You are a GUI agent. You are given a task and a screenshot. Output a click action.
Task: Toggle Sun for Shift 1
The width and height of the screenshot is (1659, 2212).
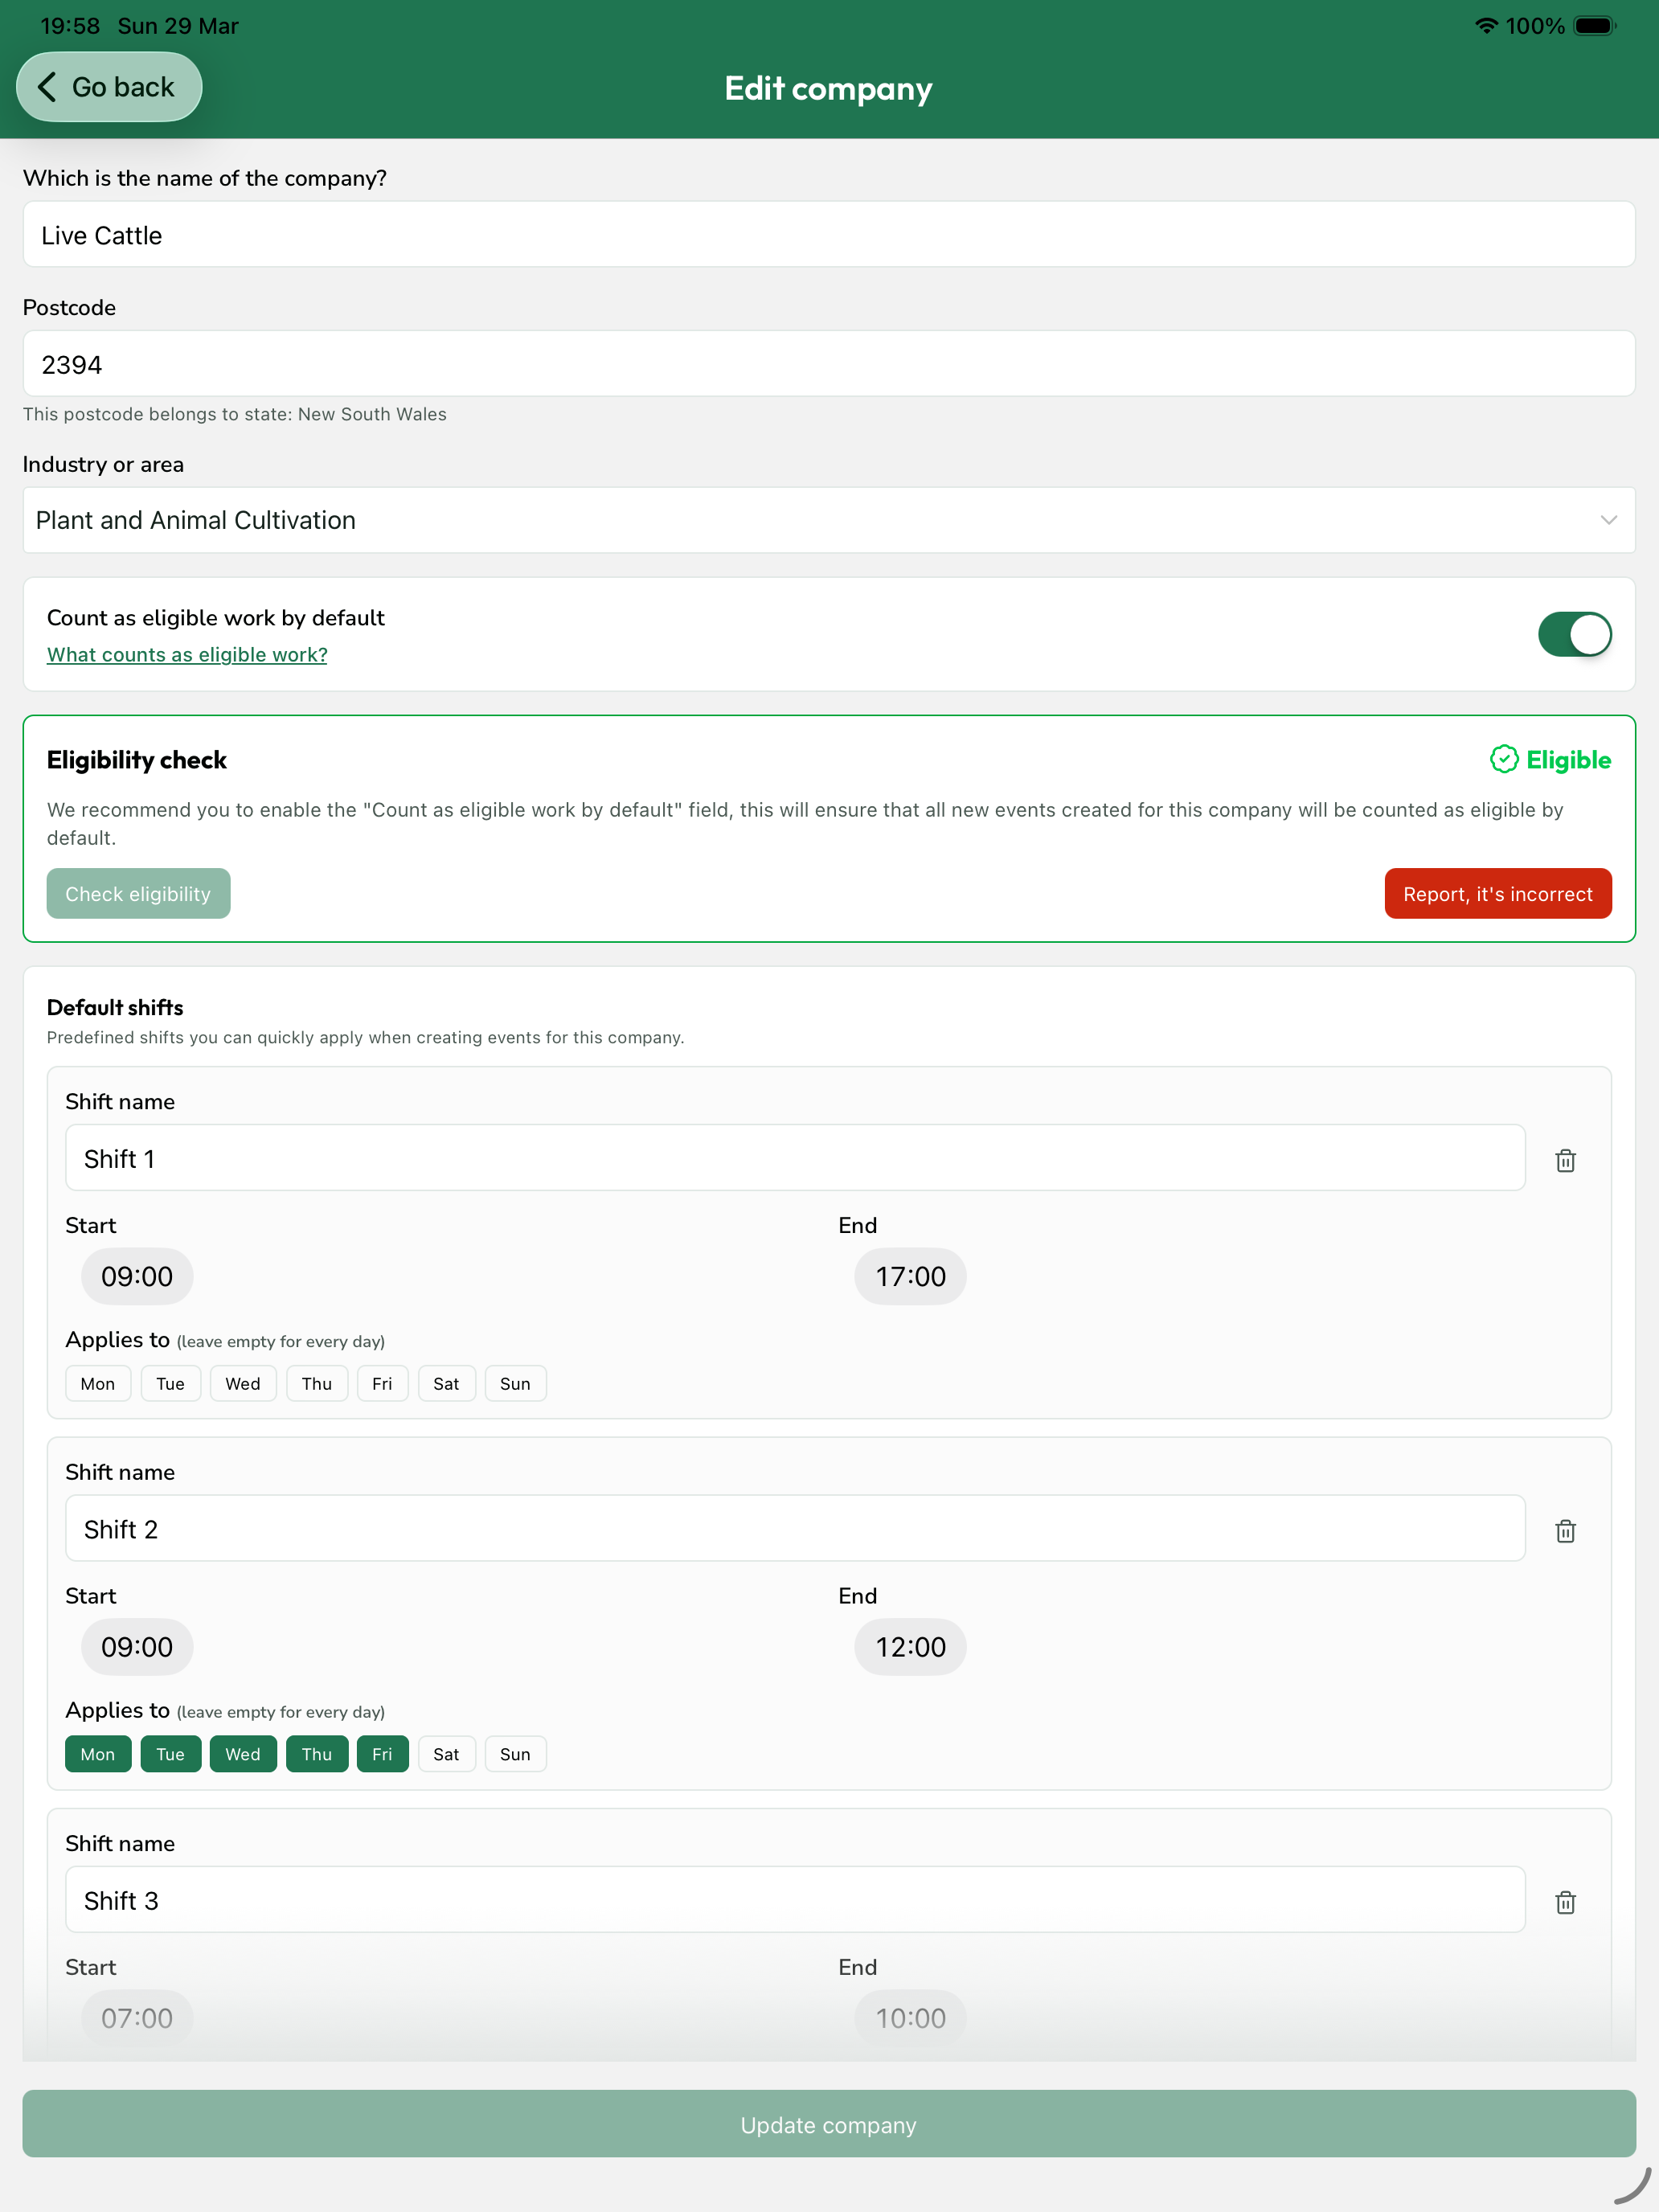click(515, 1383)
